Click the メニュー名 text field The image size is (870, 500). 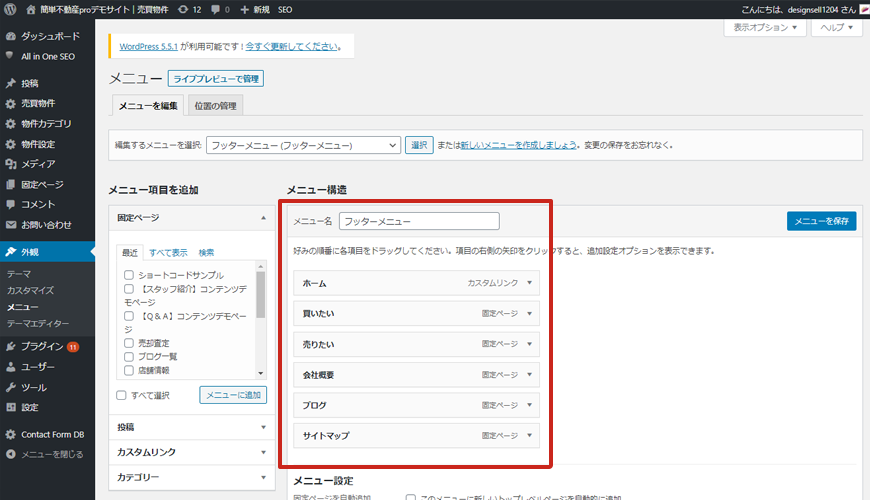[x=418, y=221]
